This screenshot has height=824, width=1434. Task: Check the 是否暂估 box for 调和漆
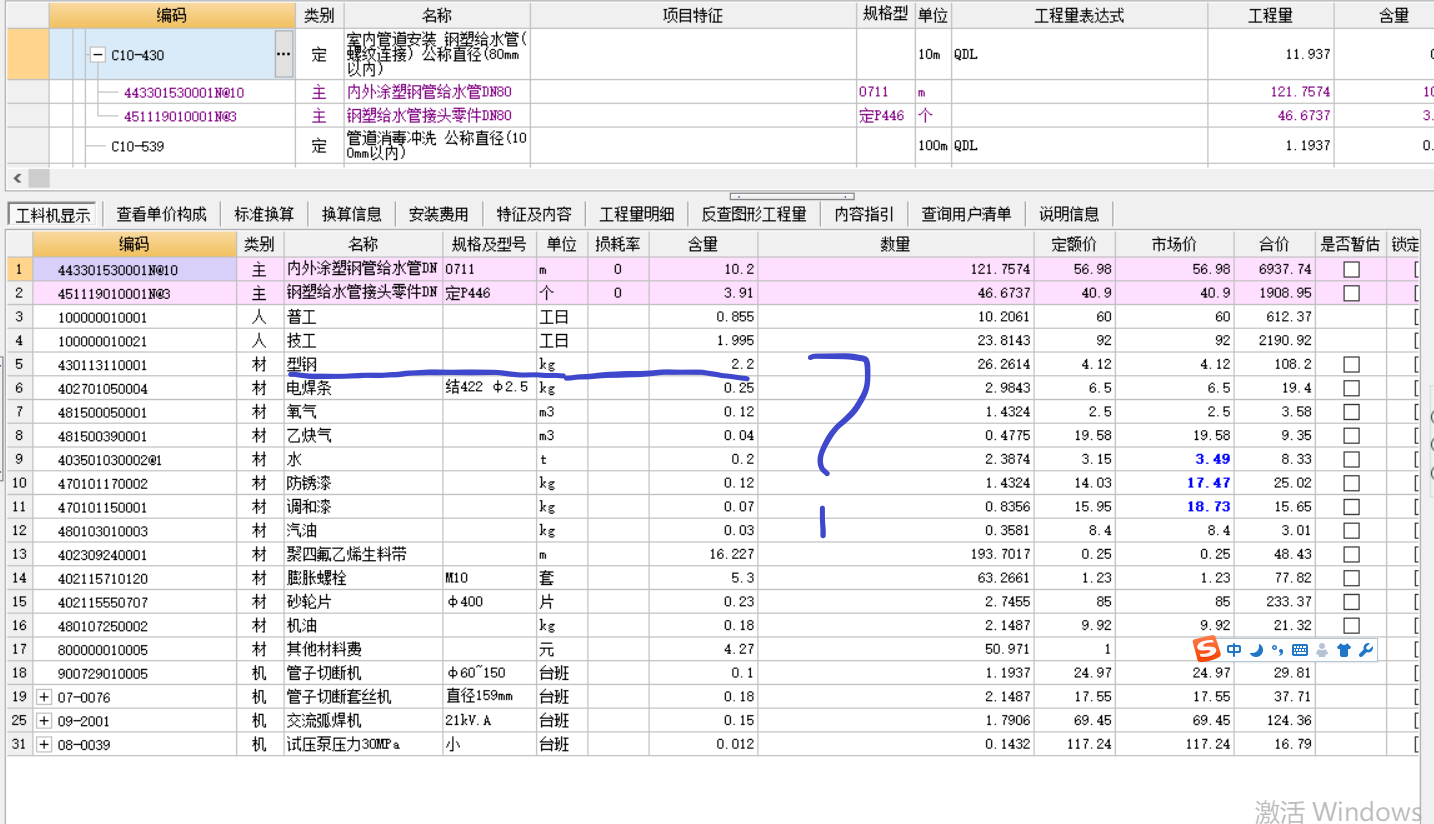click(x=1351, y=507)
